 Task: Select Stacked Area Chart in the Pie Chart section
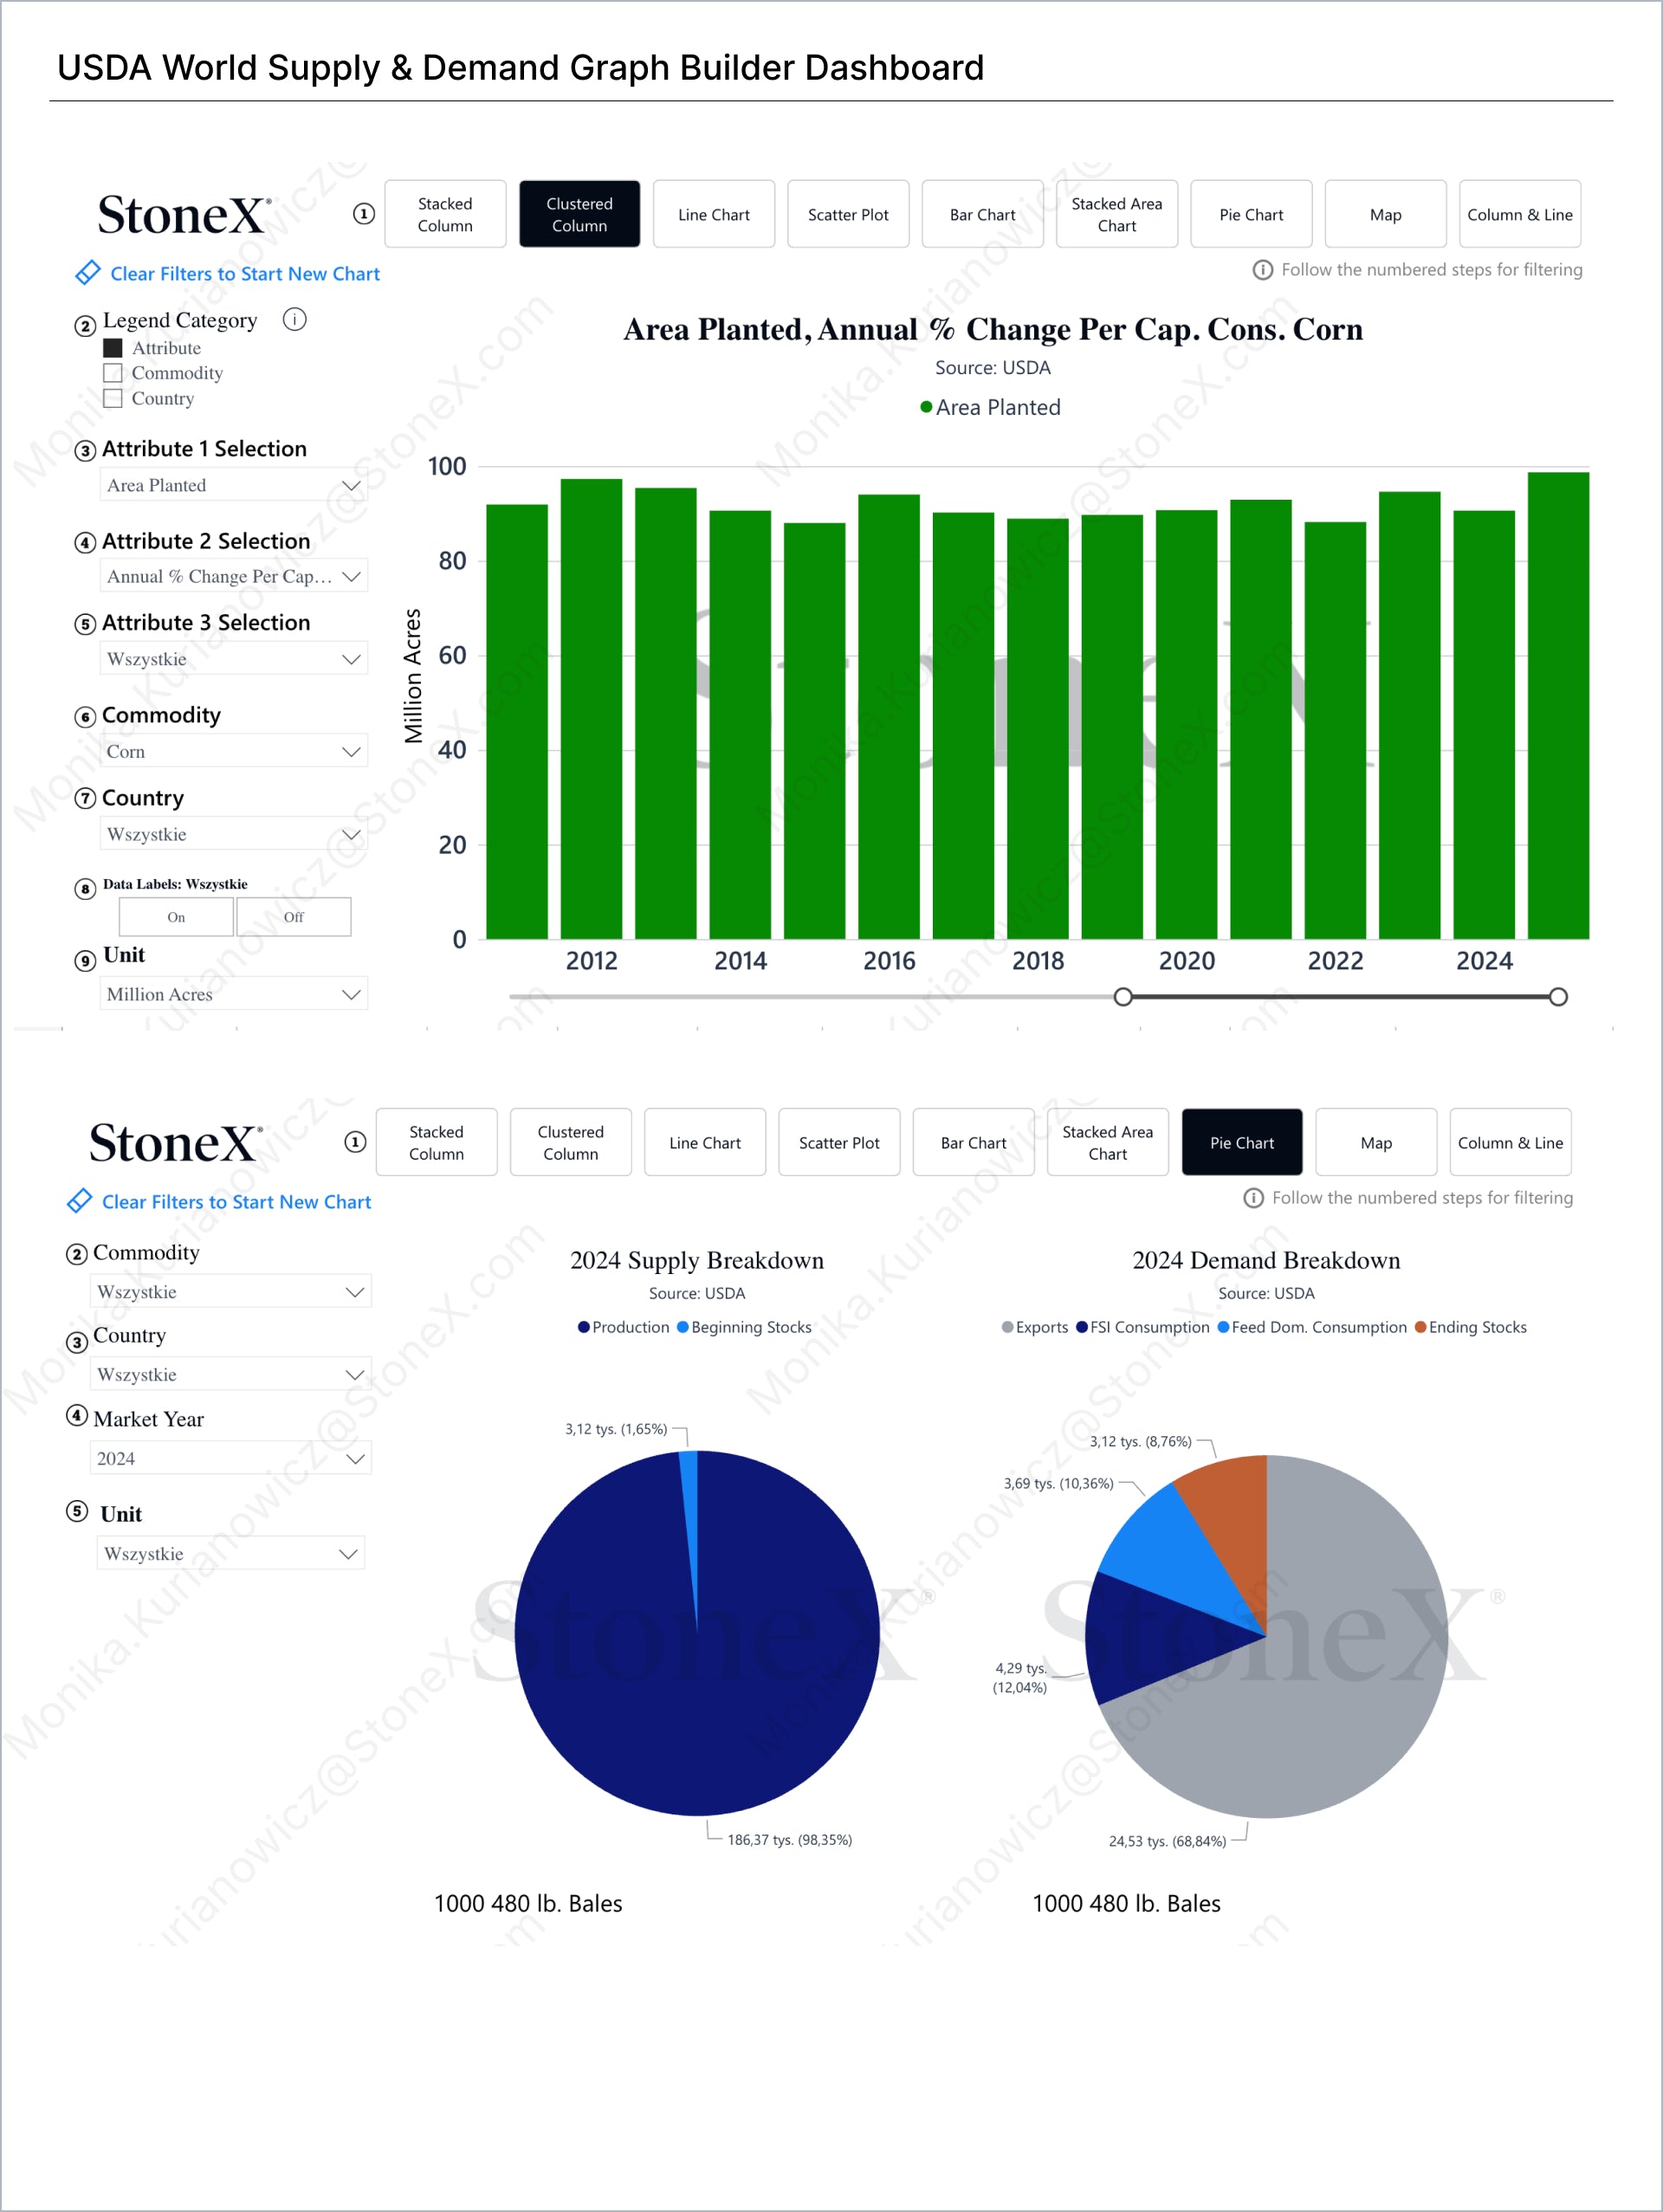pos(1107,1143)
